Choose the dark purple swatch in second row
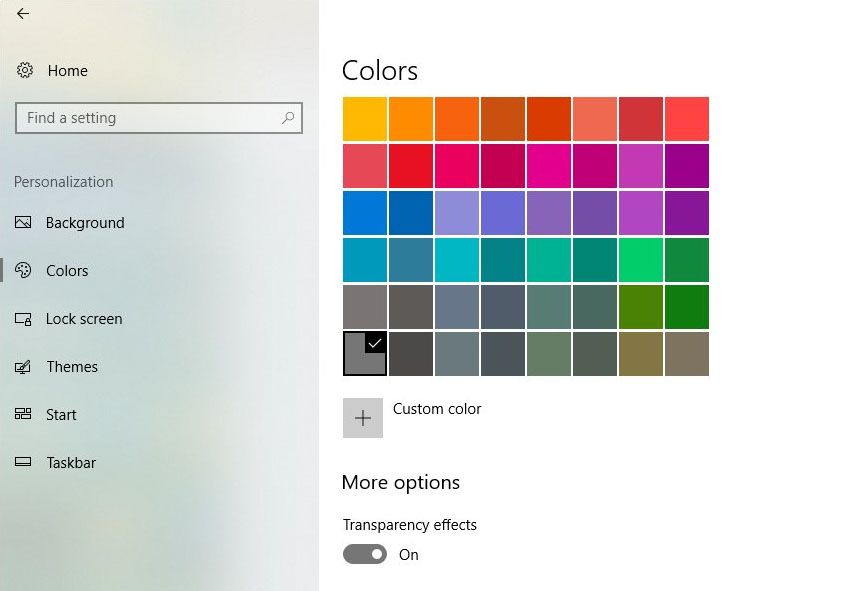 point(687,166)
